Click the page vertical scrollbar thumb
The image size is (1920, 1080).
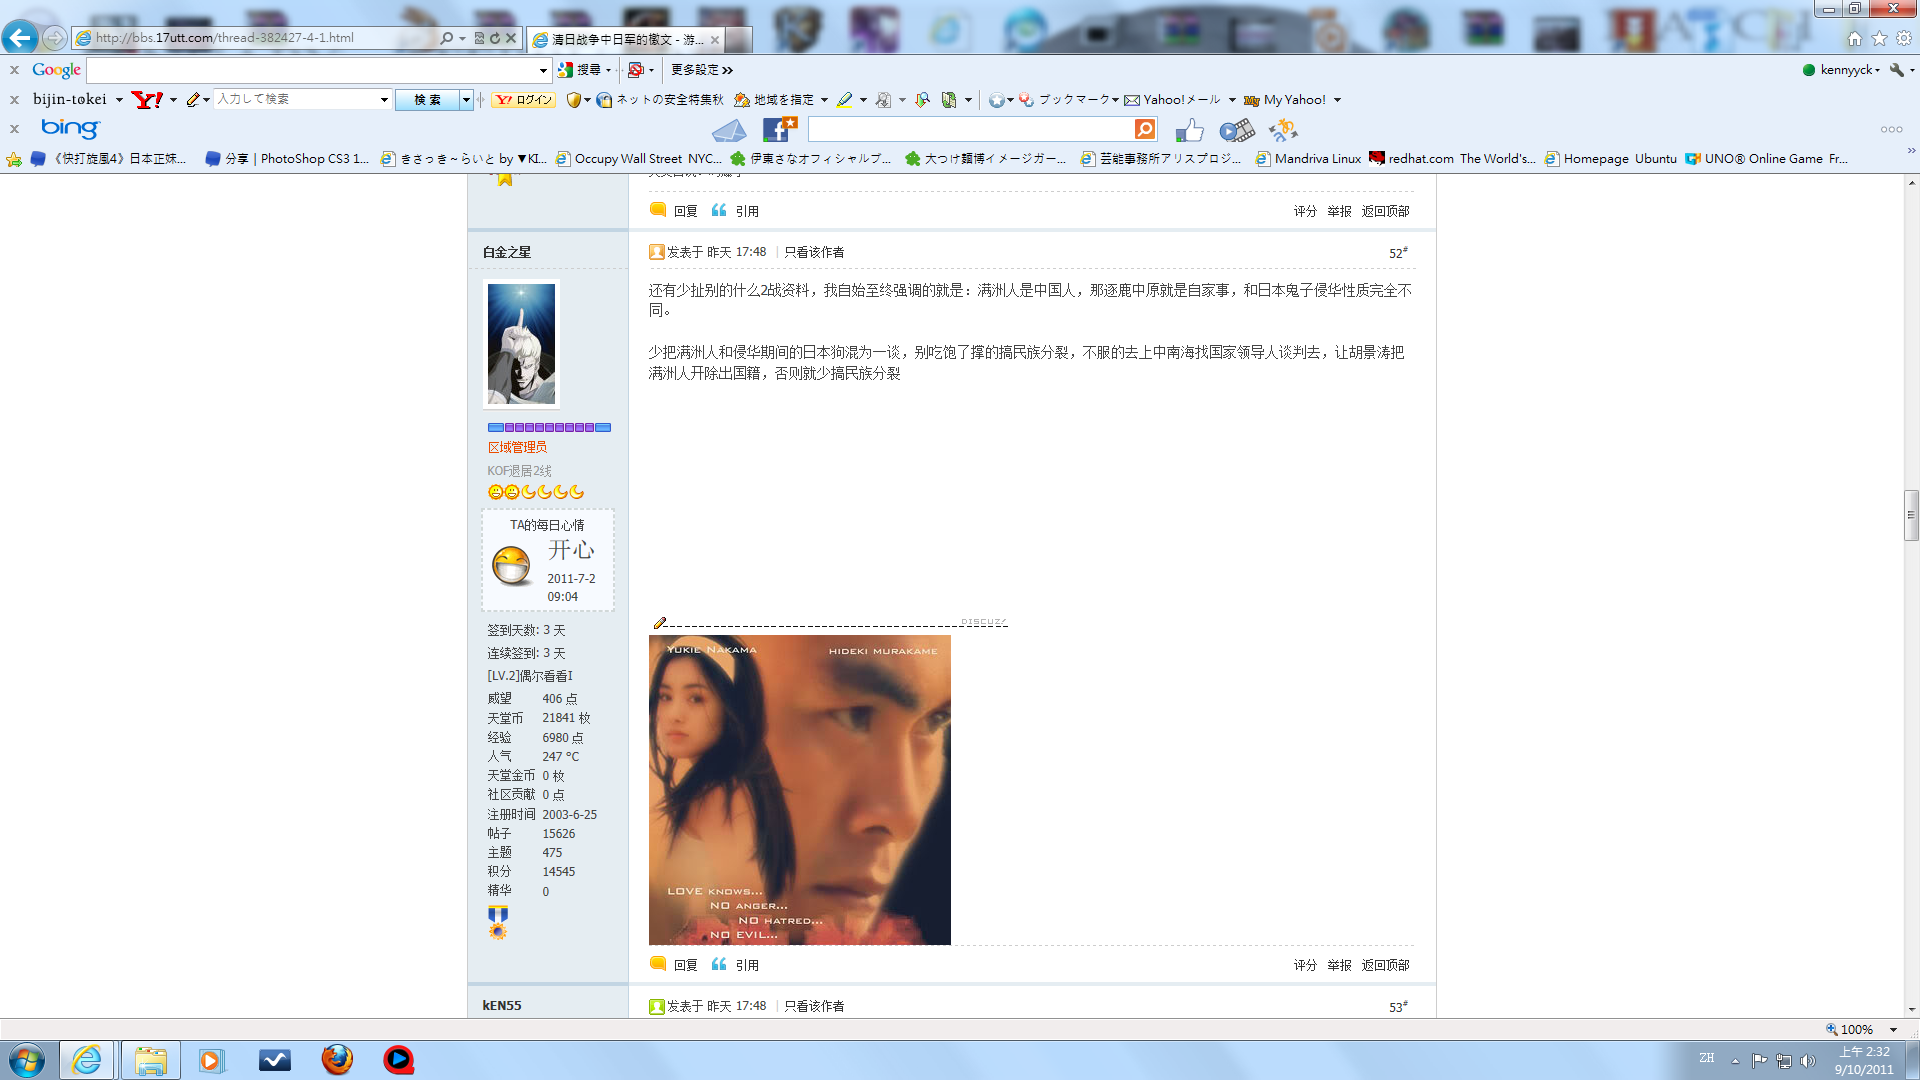(x=1911, y=516)
